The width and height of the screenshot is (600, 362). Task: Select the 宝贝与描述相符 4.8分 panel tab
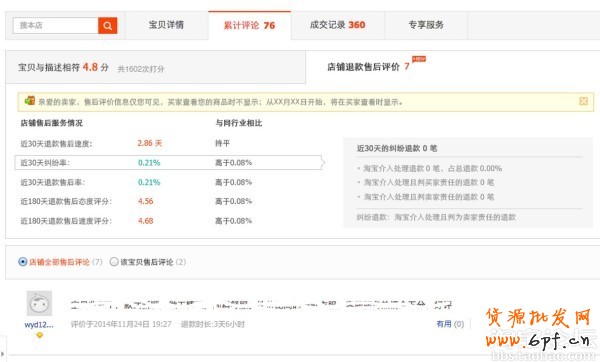click(155, 67)
